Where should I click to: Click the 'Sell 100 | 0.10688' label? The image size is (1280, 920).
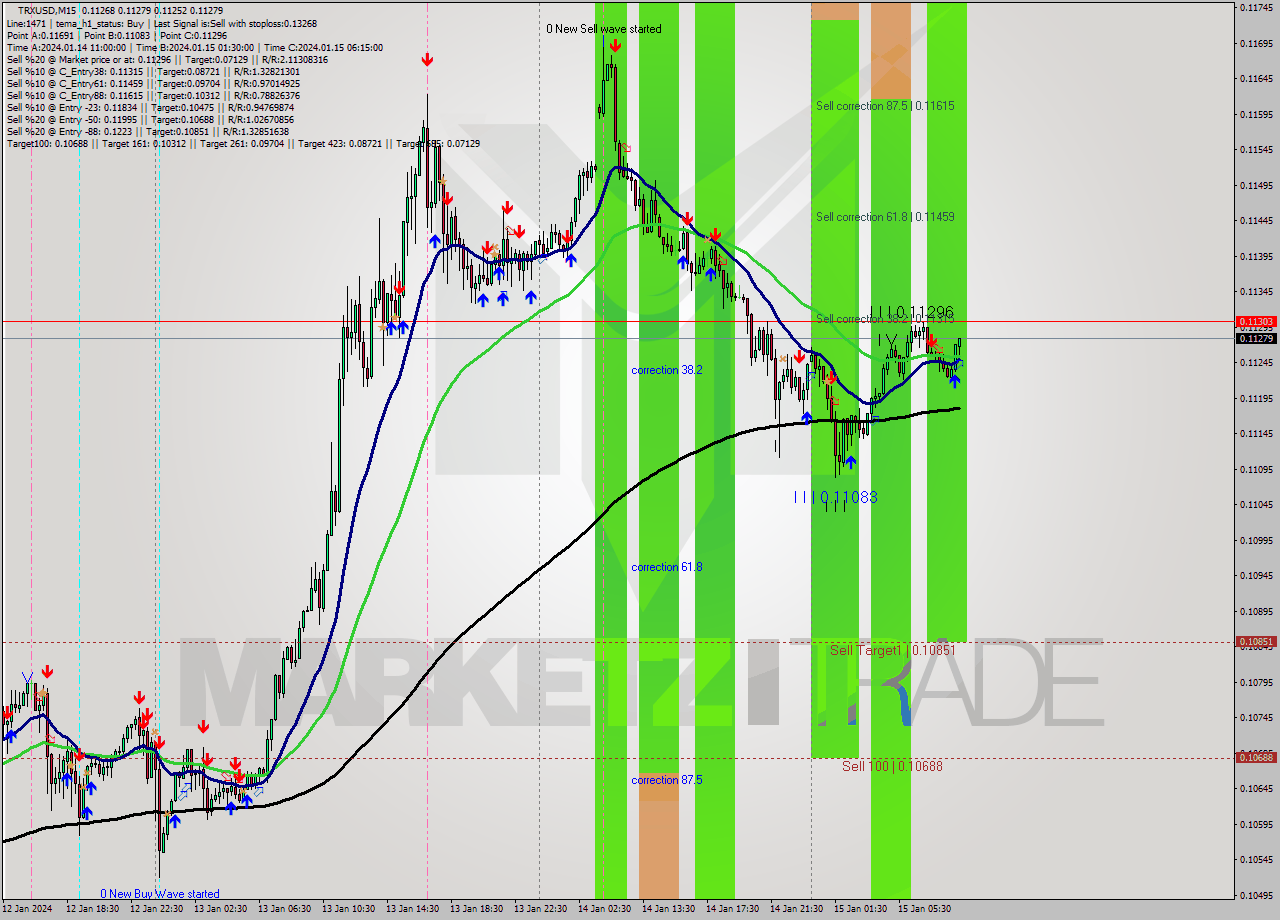pos(892,766)
